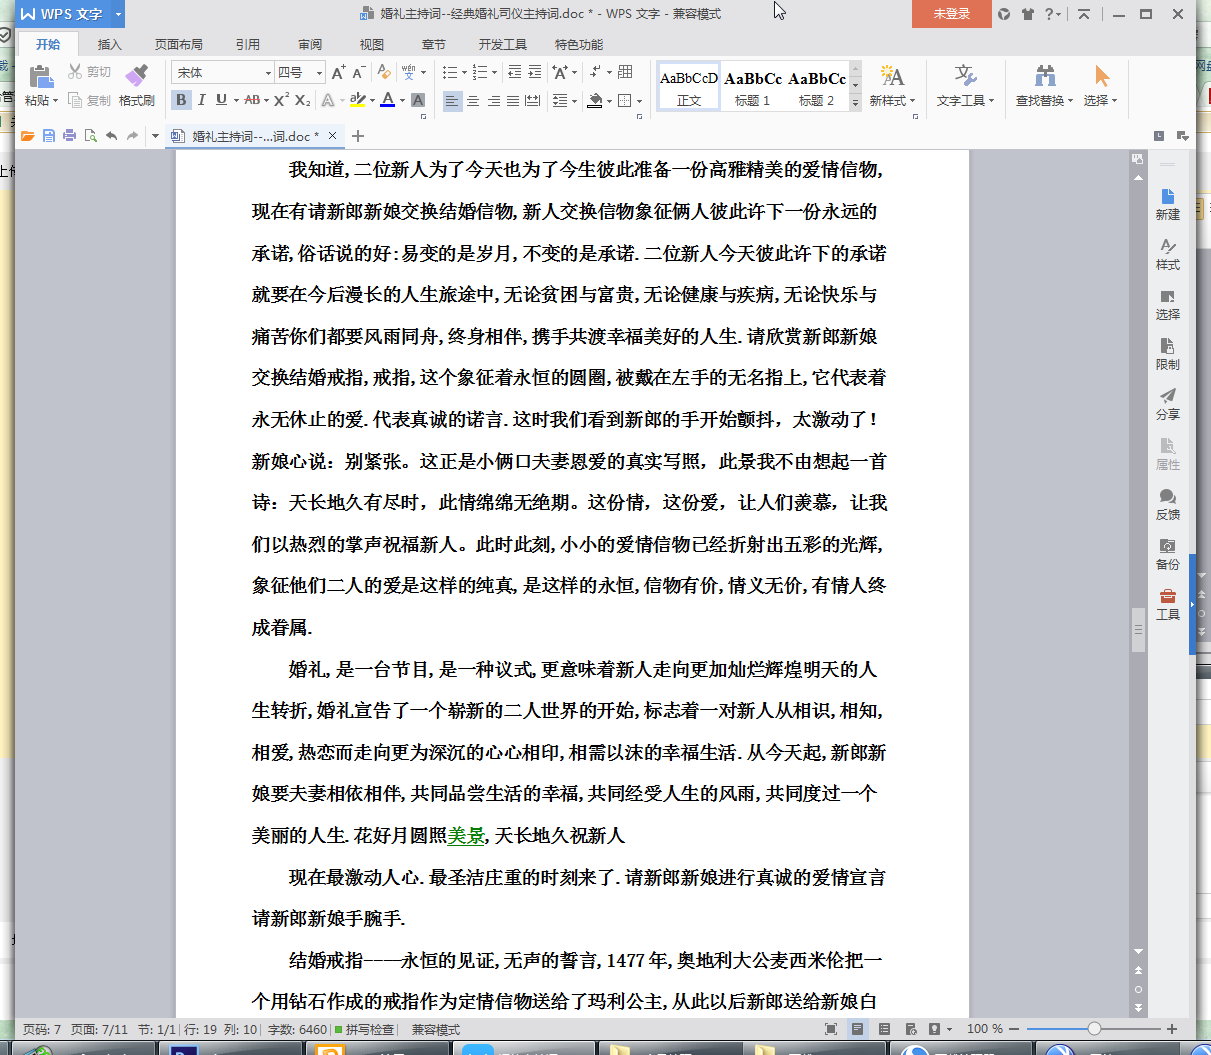Image resolution: width=1211 pixels, height=1055 pixels.
Task: Open 工具 in right sidebar
Action: (x=1167, y=604)
